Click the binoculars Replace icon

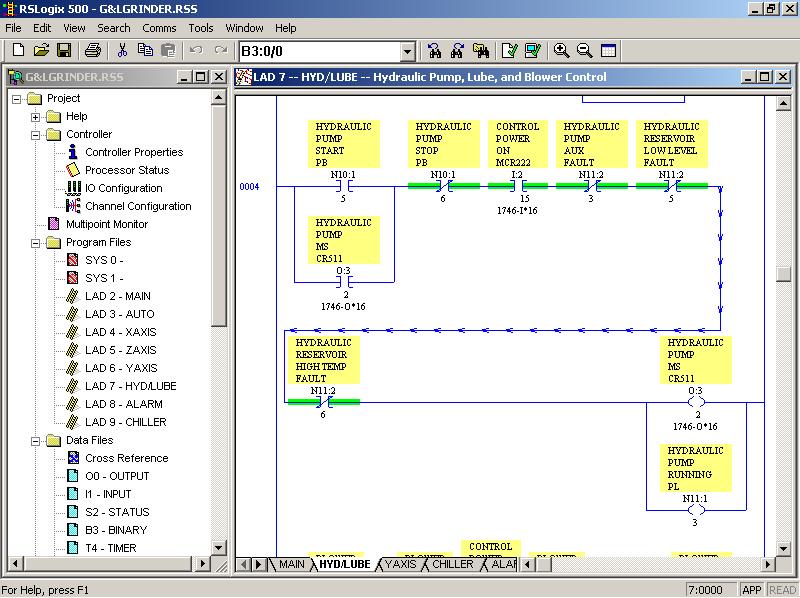tap(481, 50)
